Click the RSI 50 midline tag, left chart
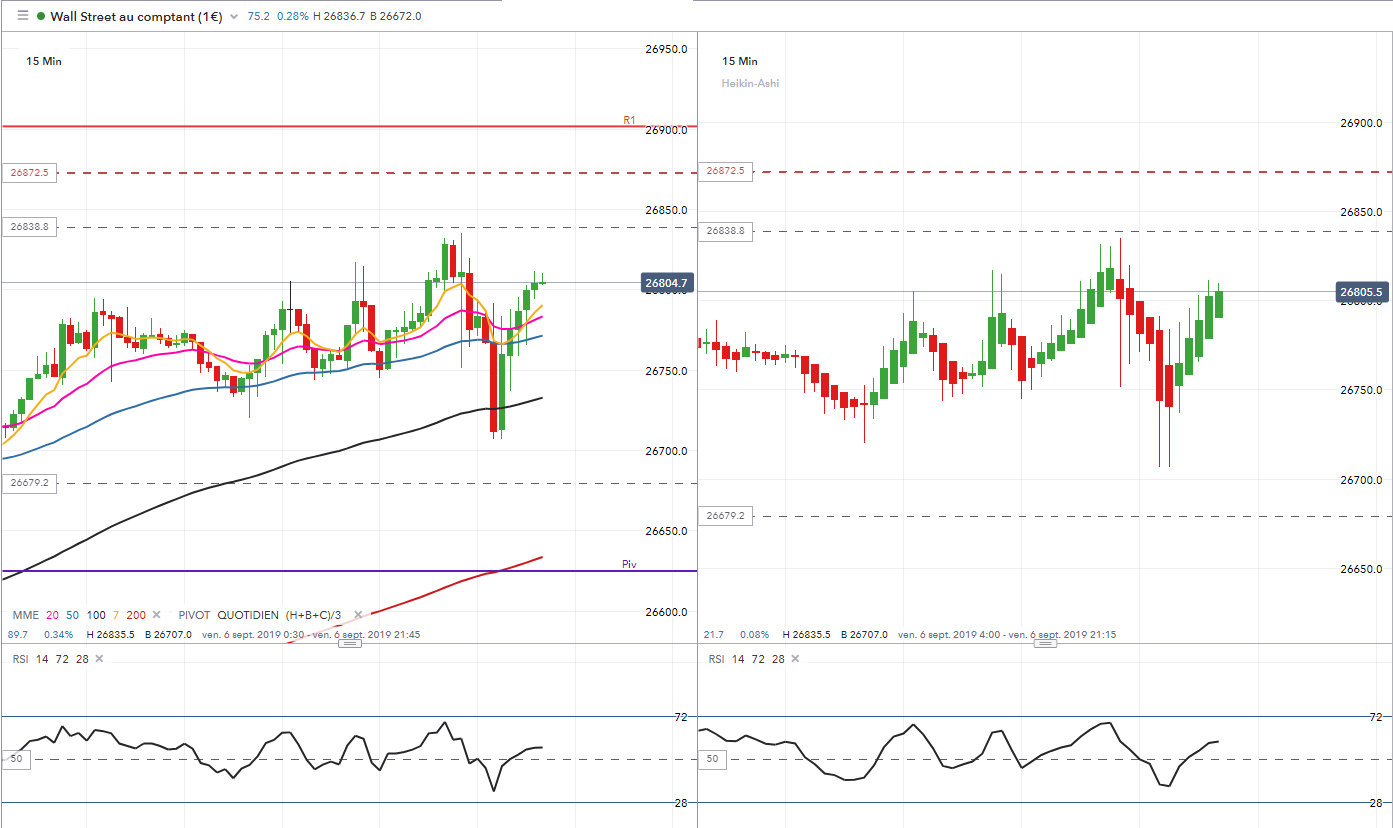This screenshot has height=828, width=1393. coord(15,759)
